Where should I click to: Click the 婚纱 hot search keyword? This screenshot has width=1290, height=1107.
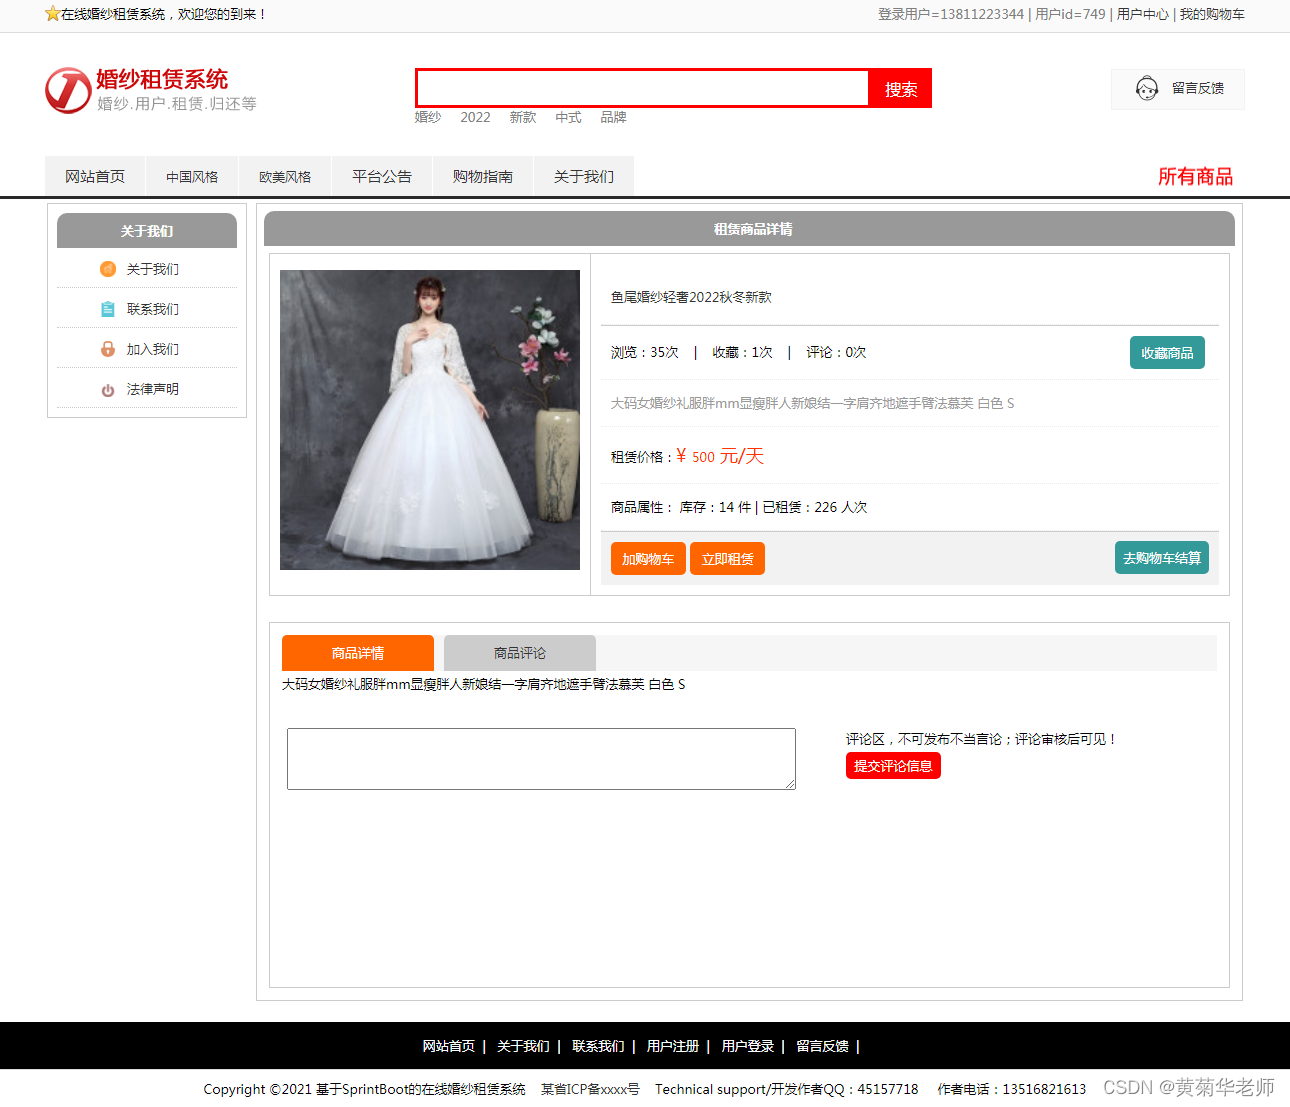point(428,117)
